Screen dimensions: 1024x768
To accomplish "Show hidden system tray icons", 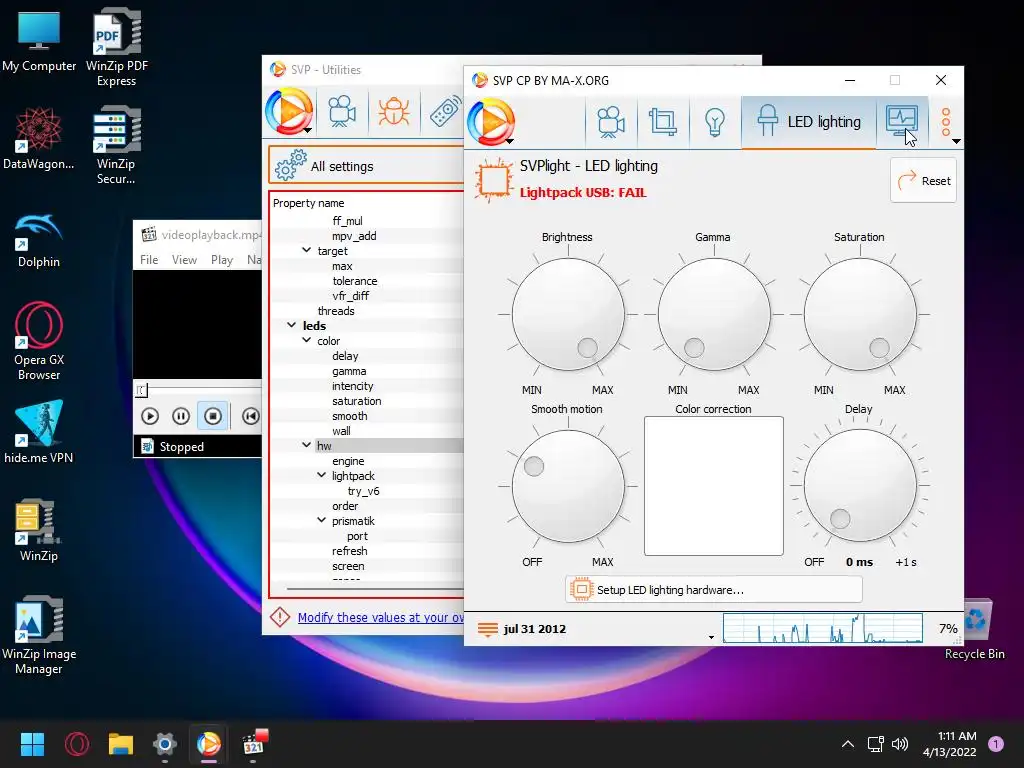I will click(x=848, y=744).
